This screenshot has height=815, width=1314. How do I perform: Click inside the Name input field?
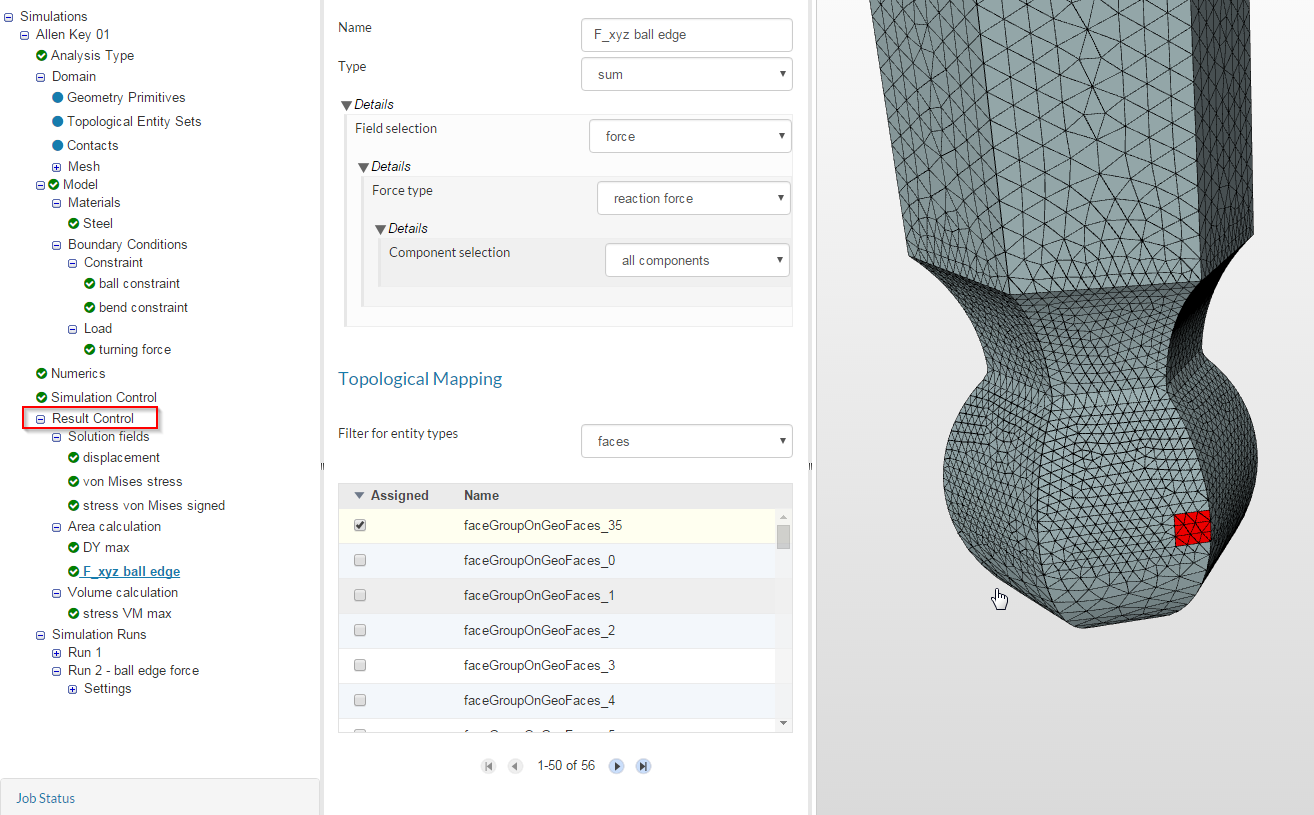(687, 34)
